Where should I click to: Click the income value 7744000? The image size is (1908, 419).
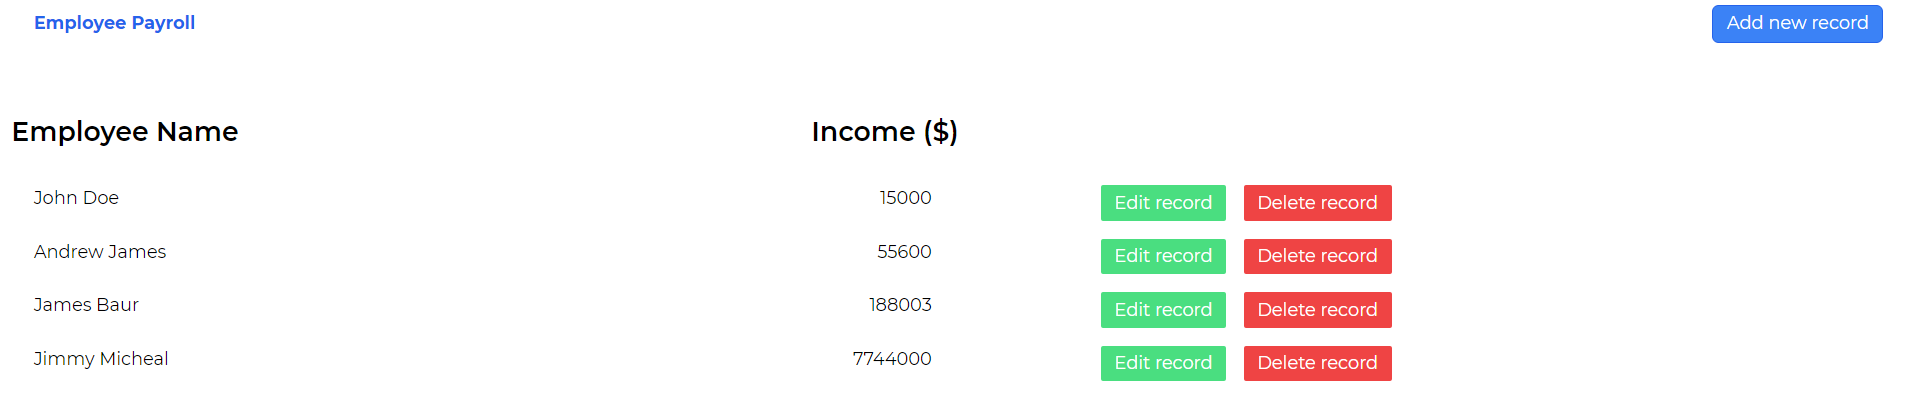892,359
